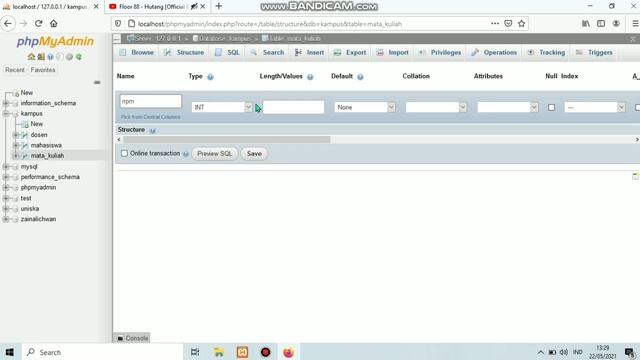This screenshot has height=360, width=640.
Task: Click help icon next to Structure label
Action: pyautogui.click(x=152, y=130)
